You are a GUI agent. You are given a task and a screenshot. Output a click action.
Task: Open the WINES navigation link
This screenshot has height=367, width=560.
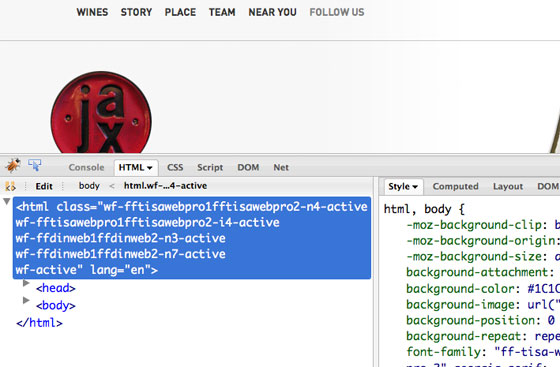92,12
